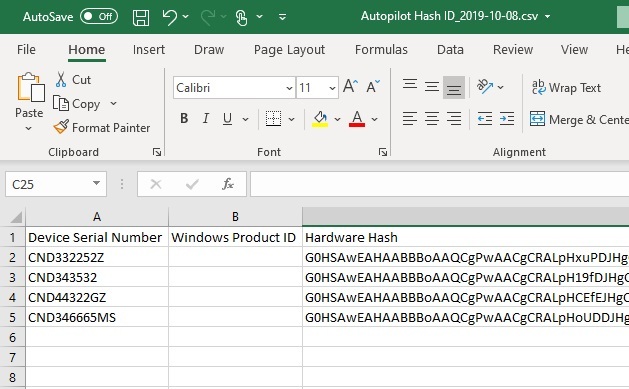
Task: Click the Enter checkmark in formula bar
Action: pos(192,184)
